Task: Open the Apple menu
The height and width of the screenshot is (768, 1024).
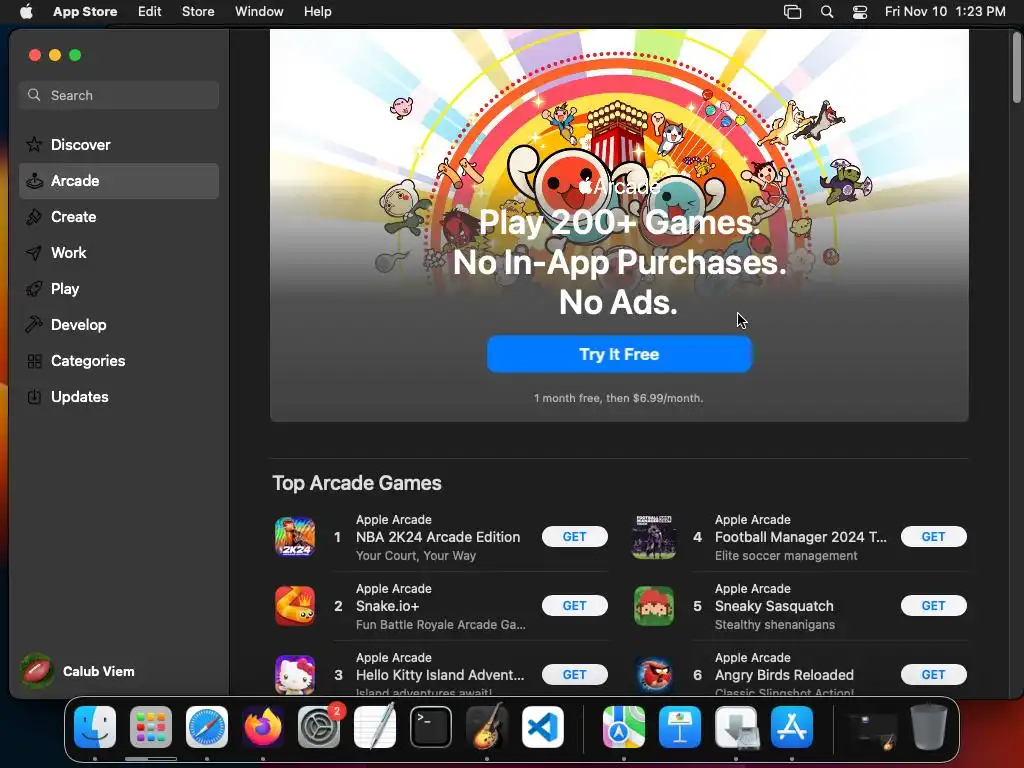Action: 26,12
